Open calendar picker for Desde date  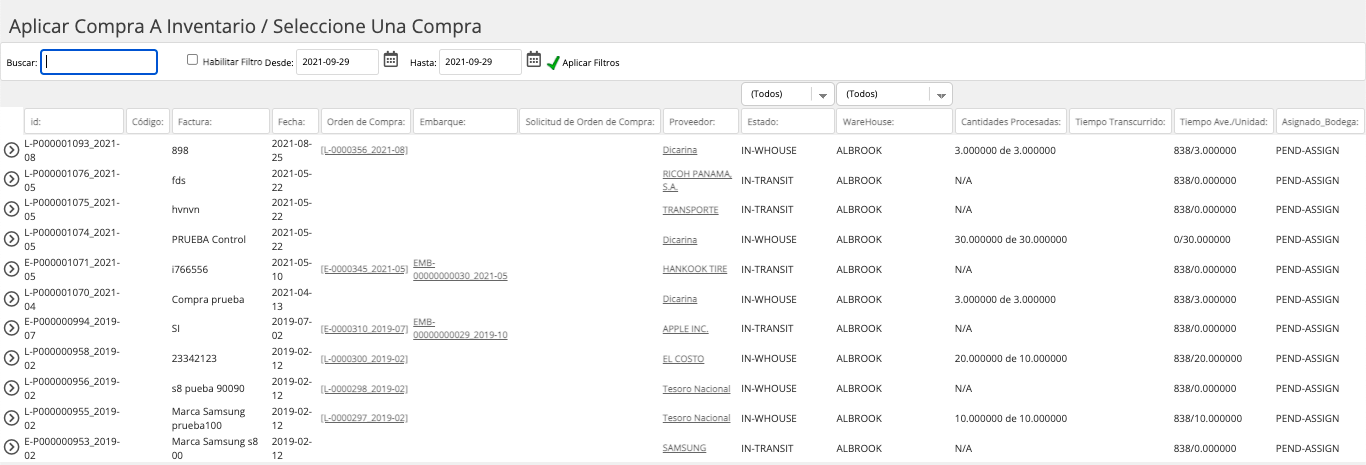(391, 60)
